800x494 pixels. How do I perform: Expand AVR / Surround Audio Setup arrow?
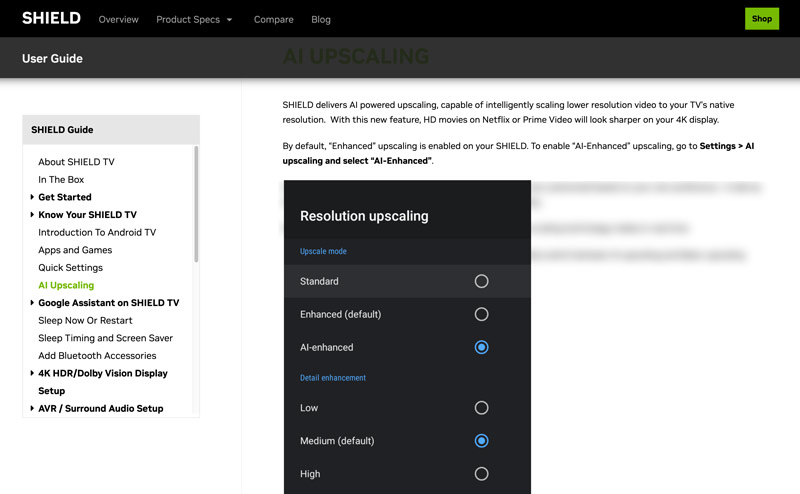(32, 408)
